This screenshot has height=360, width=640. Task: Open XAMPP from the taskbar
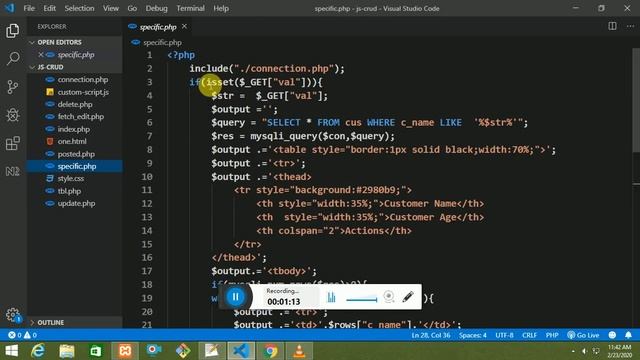[125, 351]
